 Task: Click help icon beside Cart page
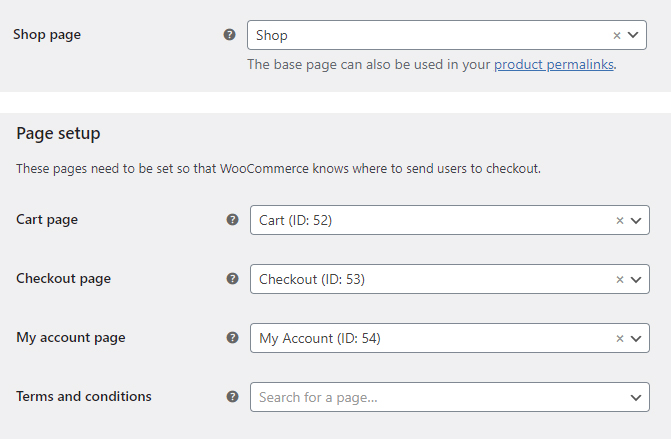coord(232,220)
